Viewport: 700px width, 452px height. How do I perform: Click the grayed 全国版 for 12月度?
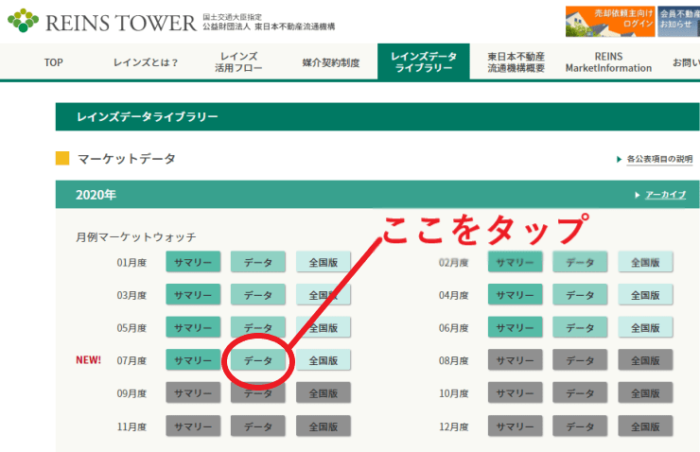[645, 426]
